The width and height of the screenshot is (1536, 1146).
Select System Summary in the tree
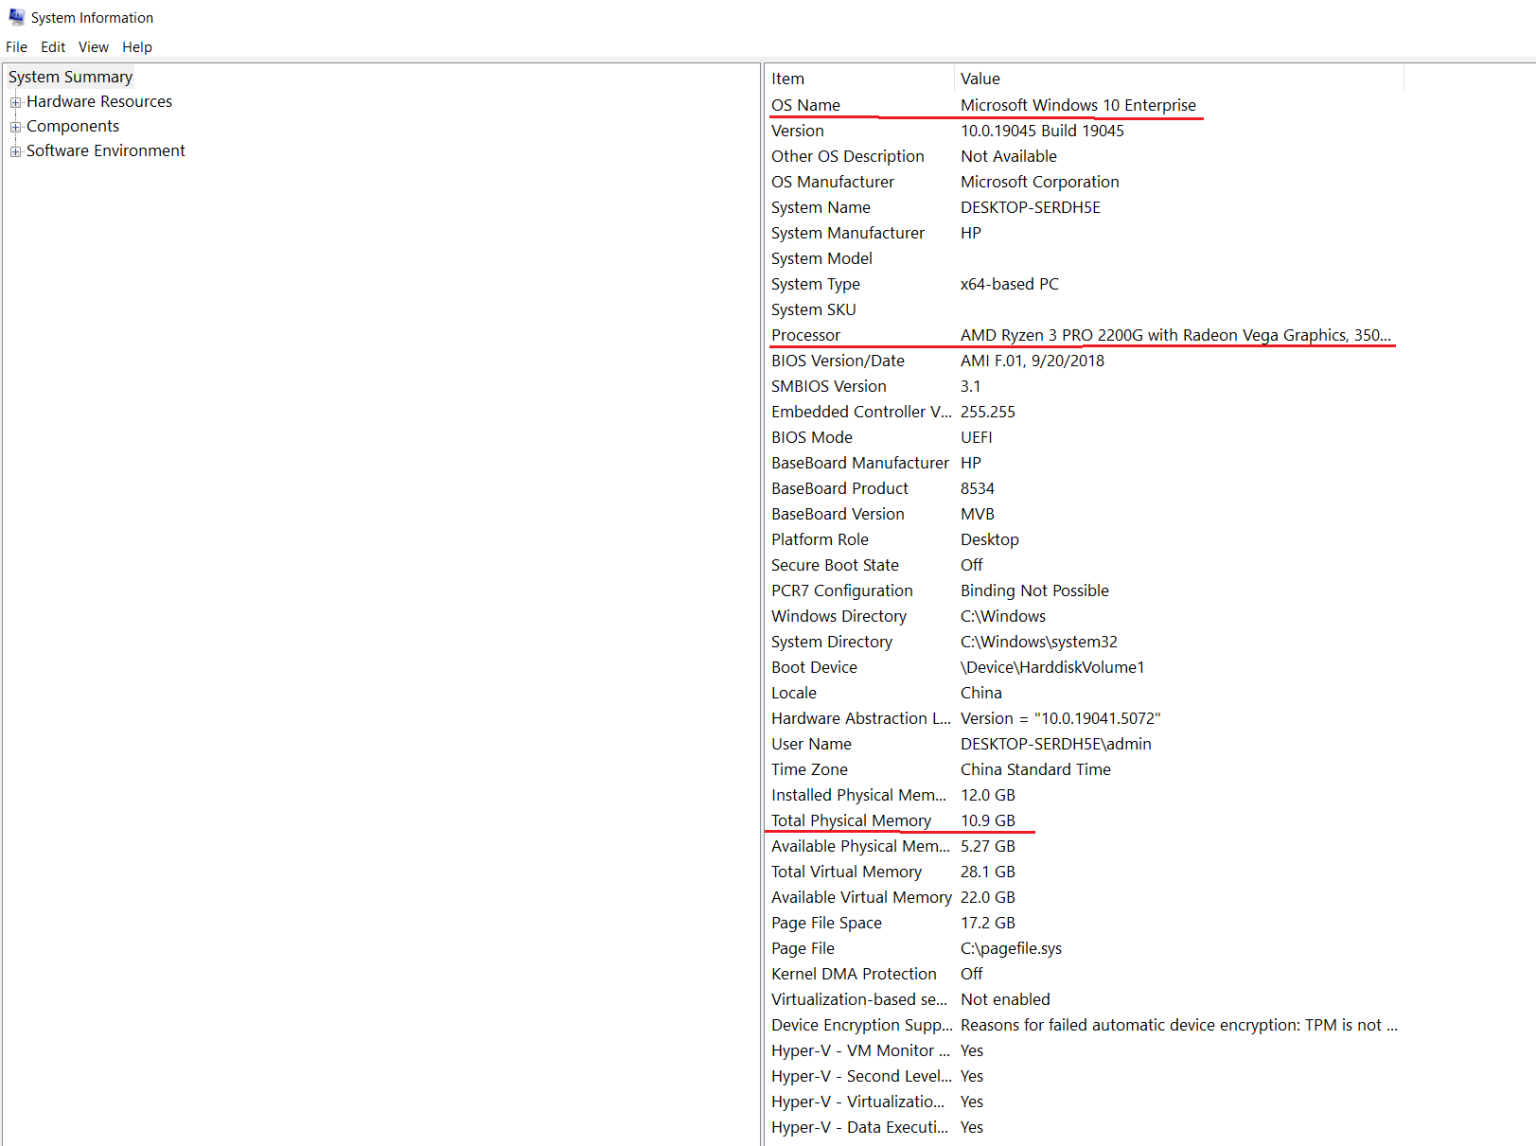click(x=70, y=77)
